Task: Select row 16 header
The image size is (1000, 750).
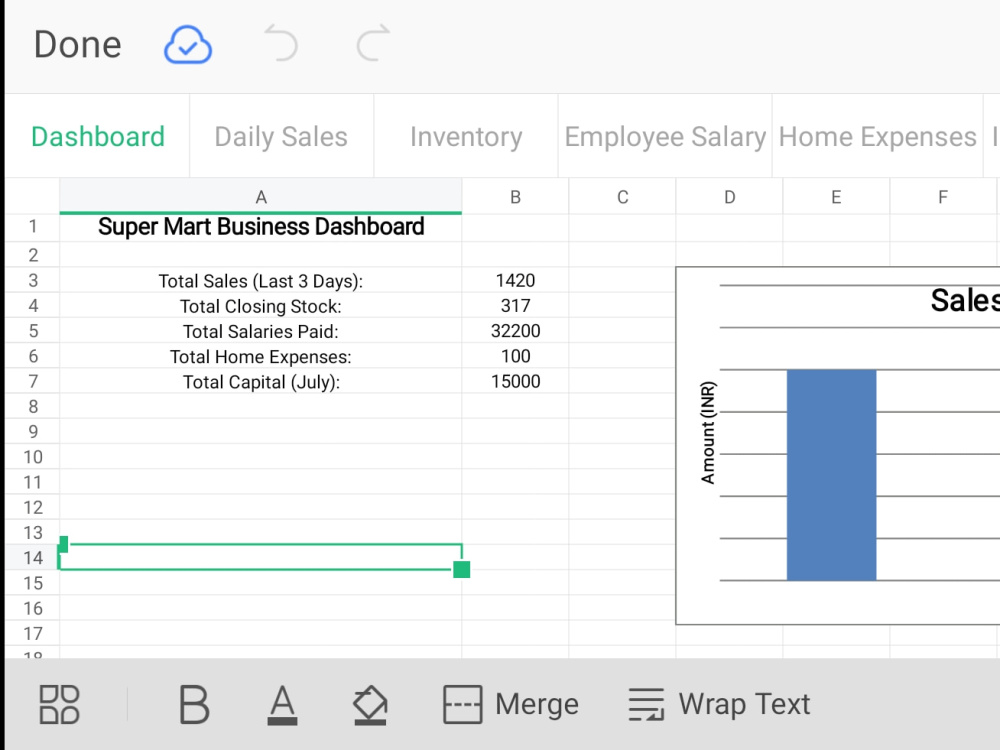Action: pos(33,608)
